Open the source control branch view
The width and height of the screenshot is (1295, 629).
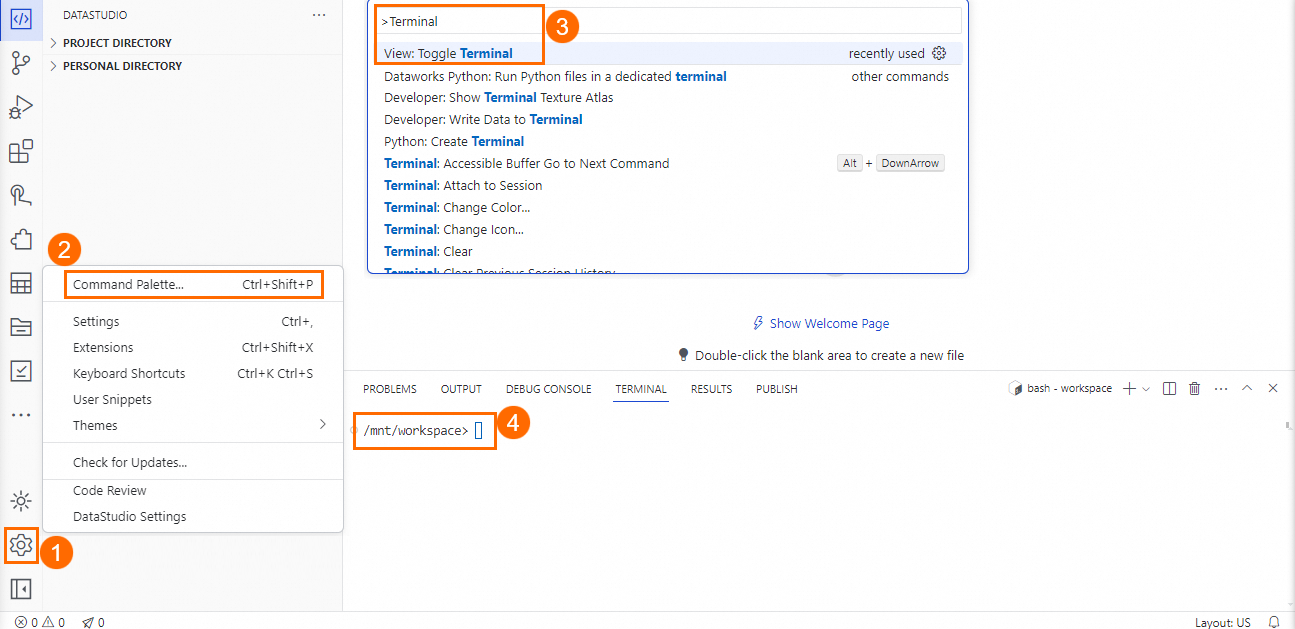(x=20, y=64)
